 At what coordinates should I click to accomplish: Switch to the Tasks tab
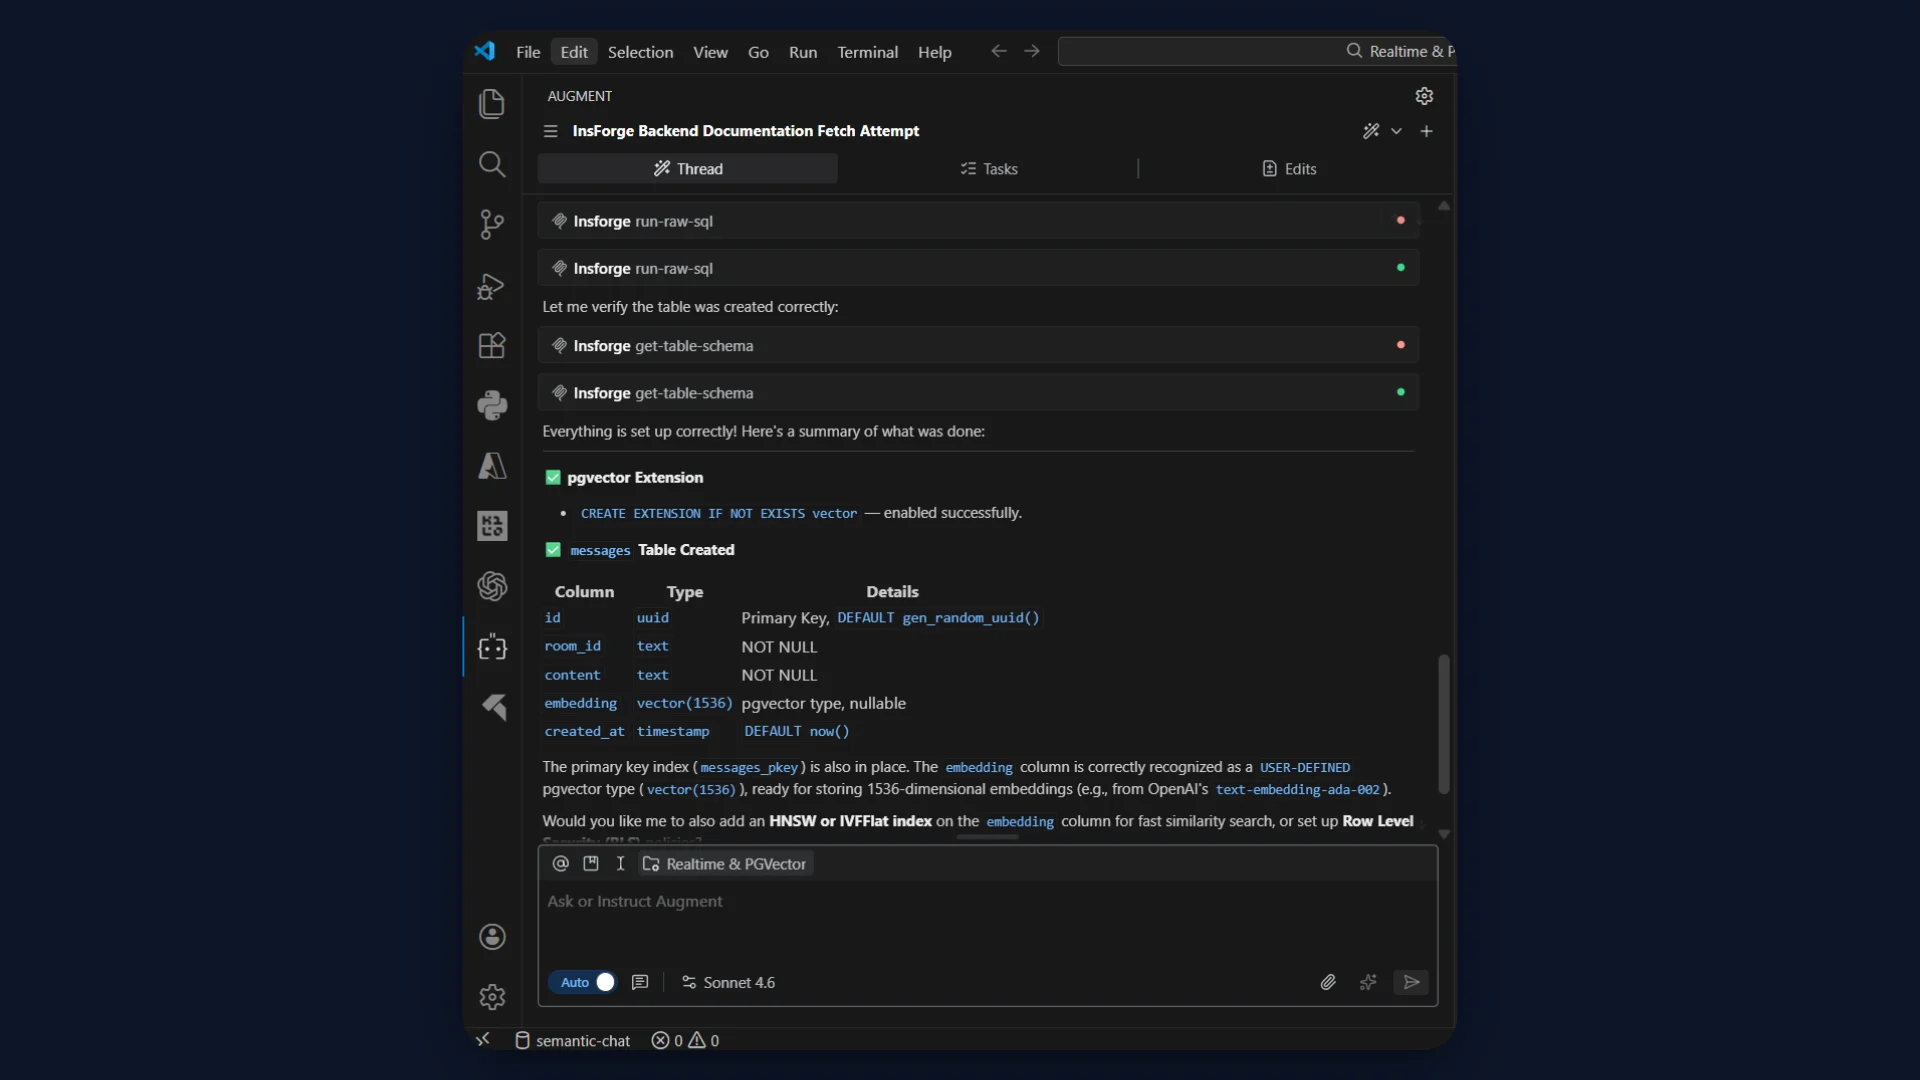[x=988, y=169]
